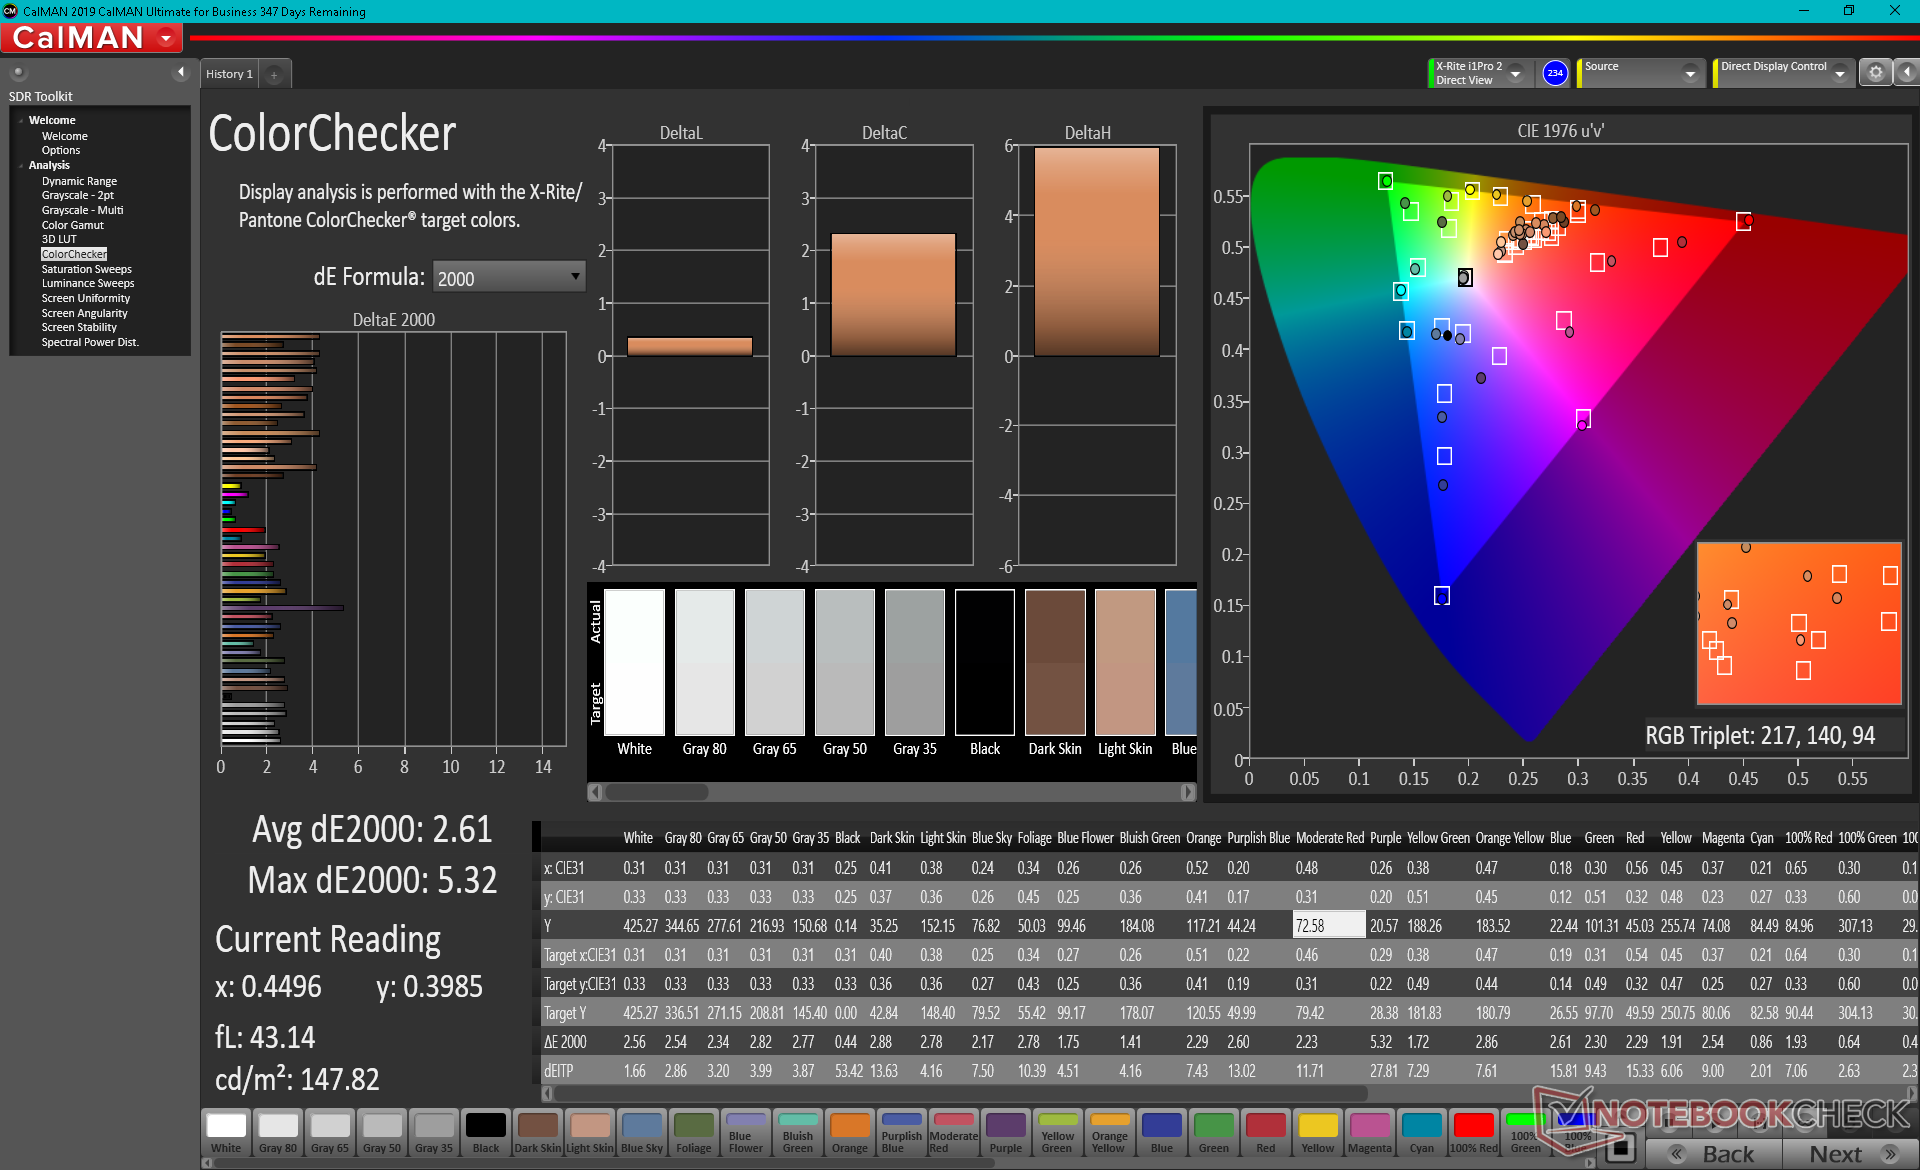The width and height of the screenshot is (1920, 1170).
Task: Collapse the SDR Toolkit sidebar arrow
Action: click(x=180, y=72)
